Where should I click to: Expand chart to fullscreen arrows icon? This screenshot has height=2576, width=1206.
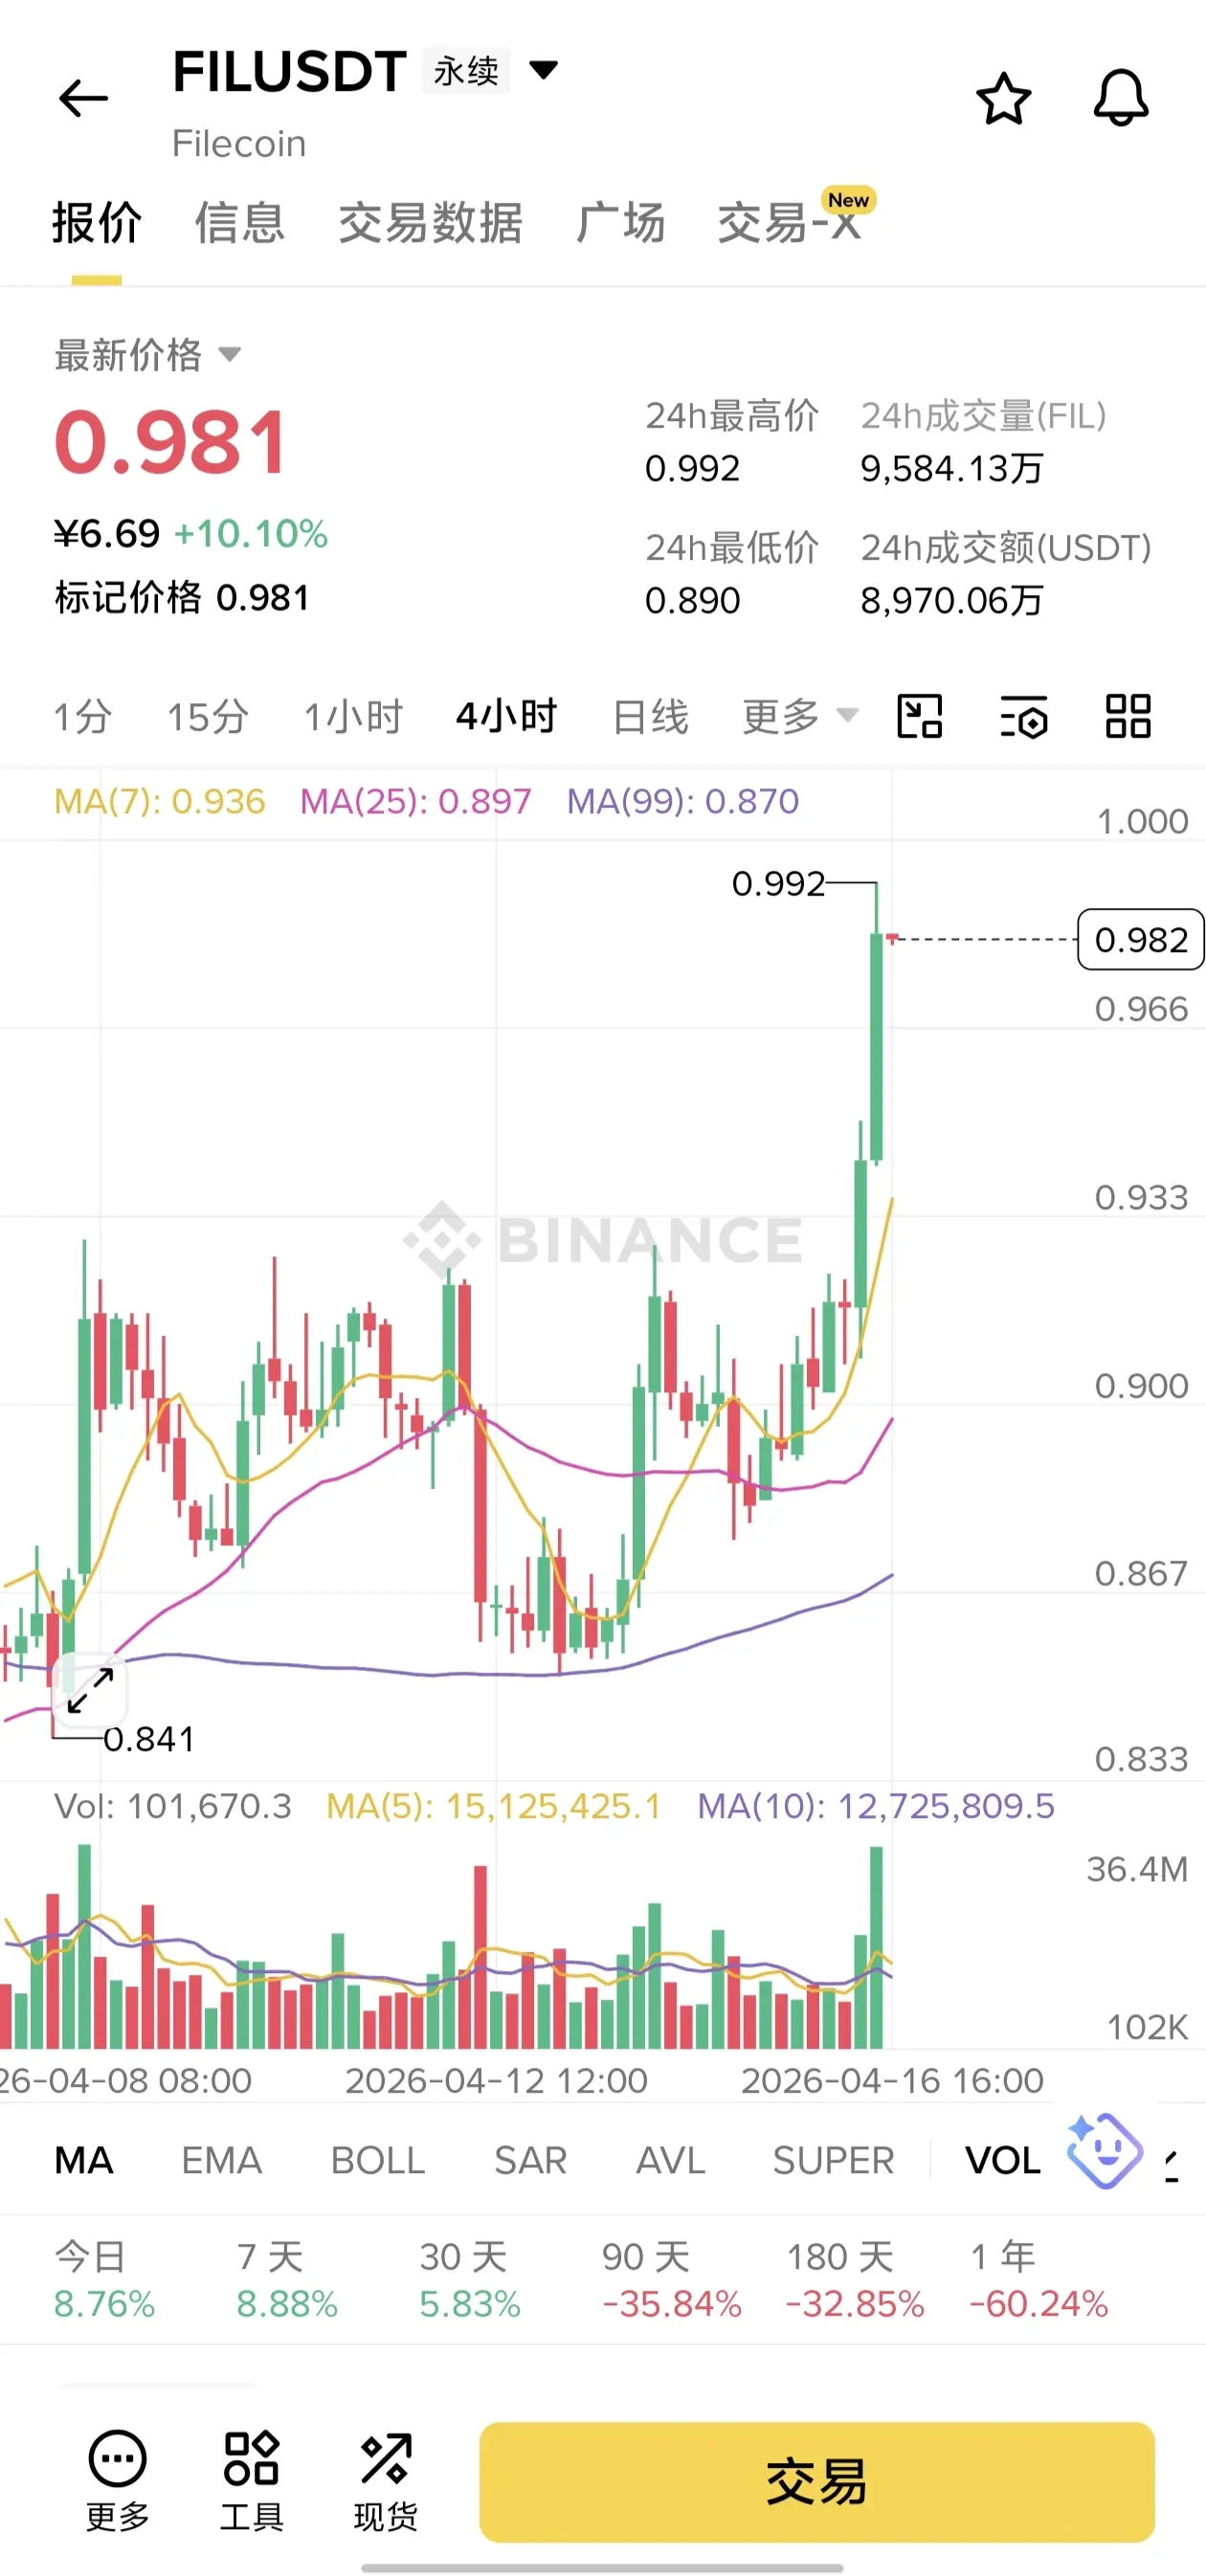tap(90, 1690)
